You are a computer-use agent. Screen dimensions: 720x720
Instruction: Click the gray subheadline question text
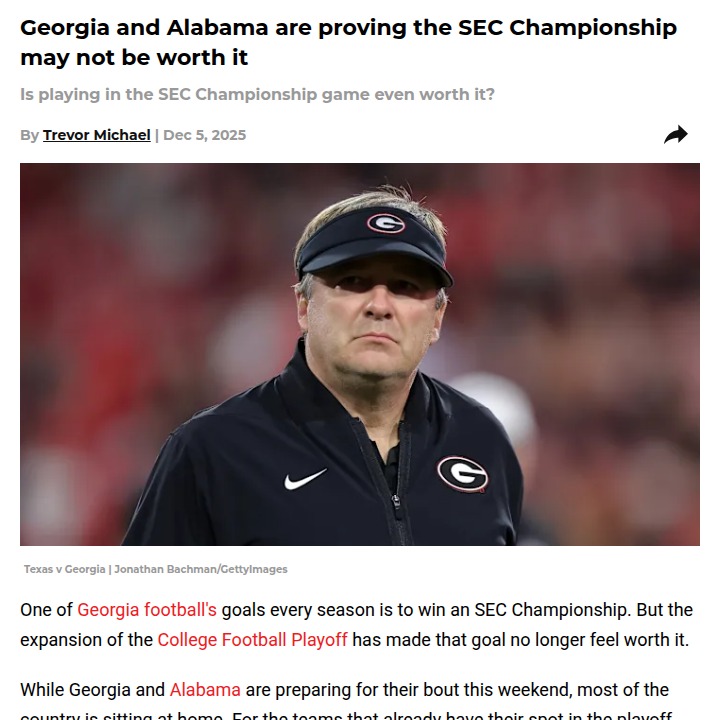pos(257,95)
